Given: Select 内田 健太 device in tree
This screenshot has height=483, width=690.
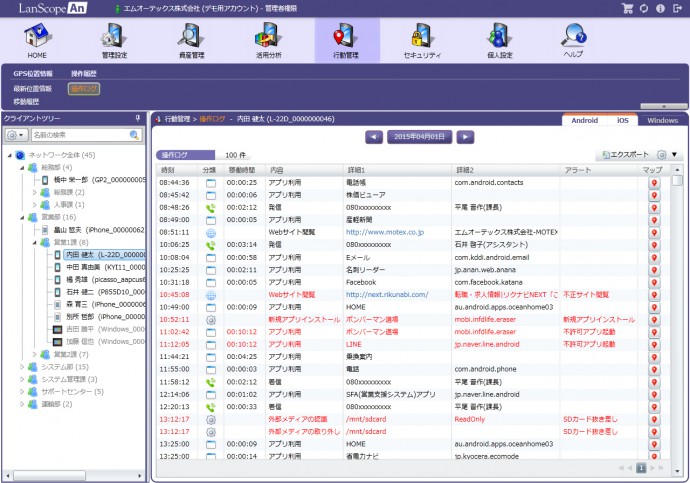Looking at the screenshot, I should (x=106, y=255).
